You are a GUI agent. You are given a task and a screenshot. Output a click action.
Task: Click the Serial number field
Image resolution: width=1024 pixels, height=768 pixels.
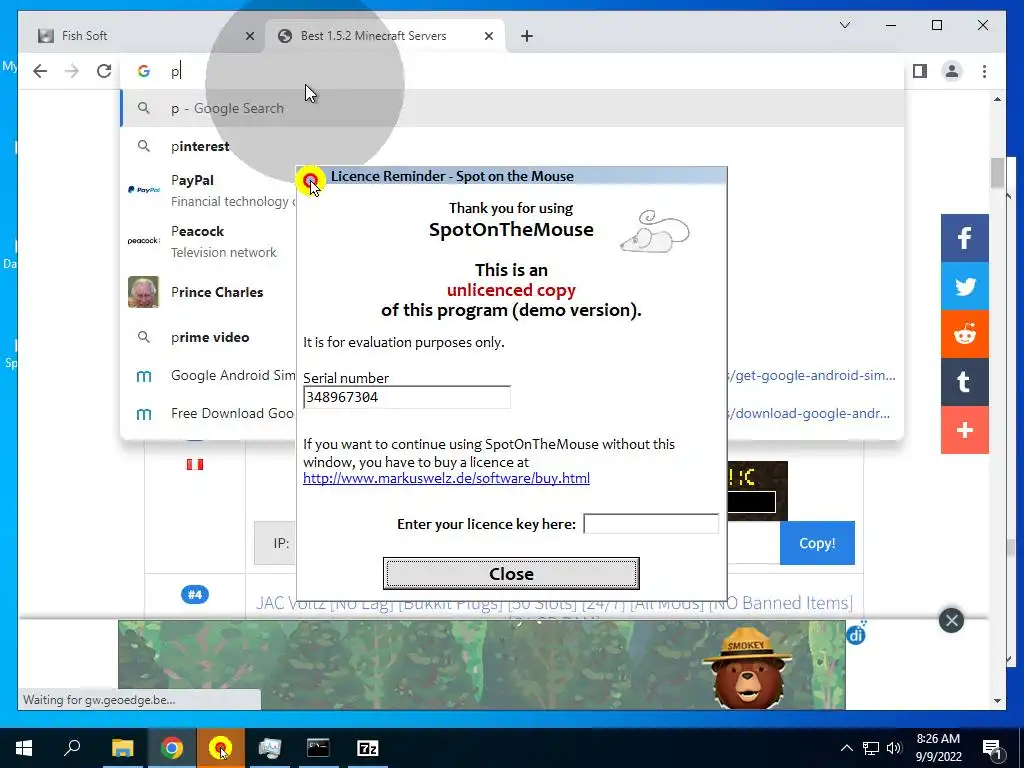pos(407,397)
